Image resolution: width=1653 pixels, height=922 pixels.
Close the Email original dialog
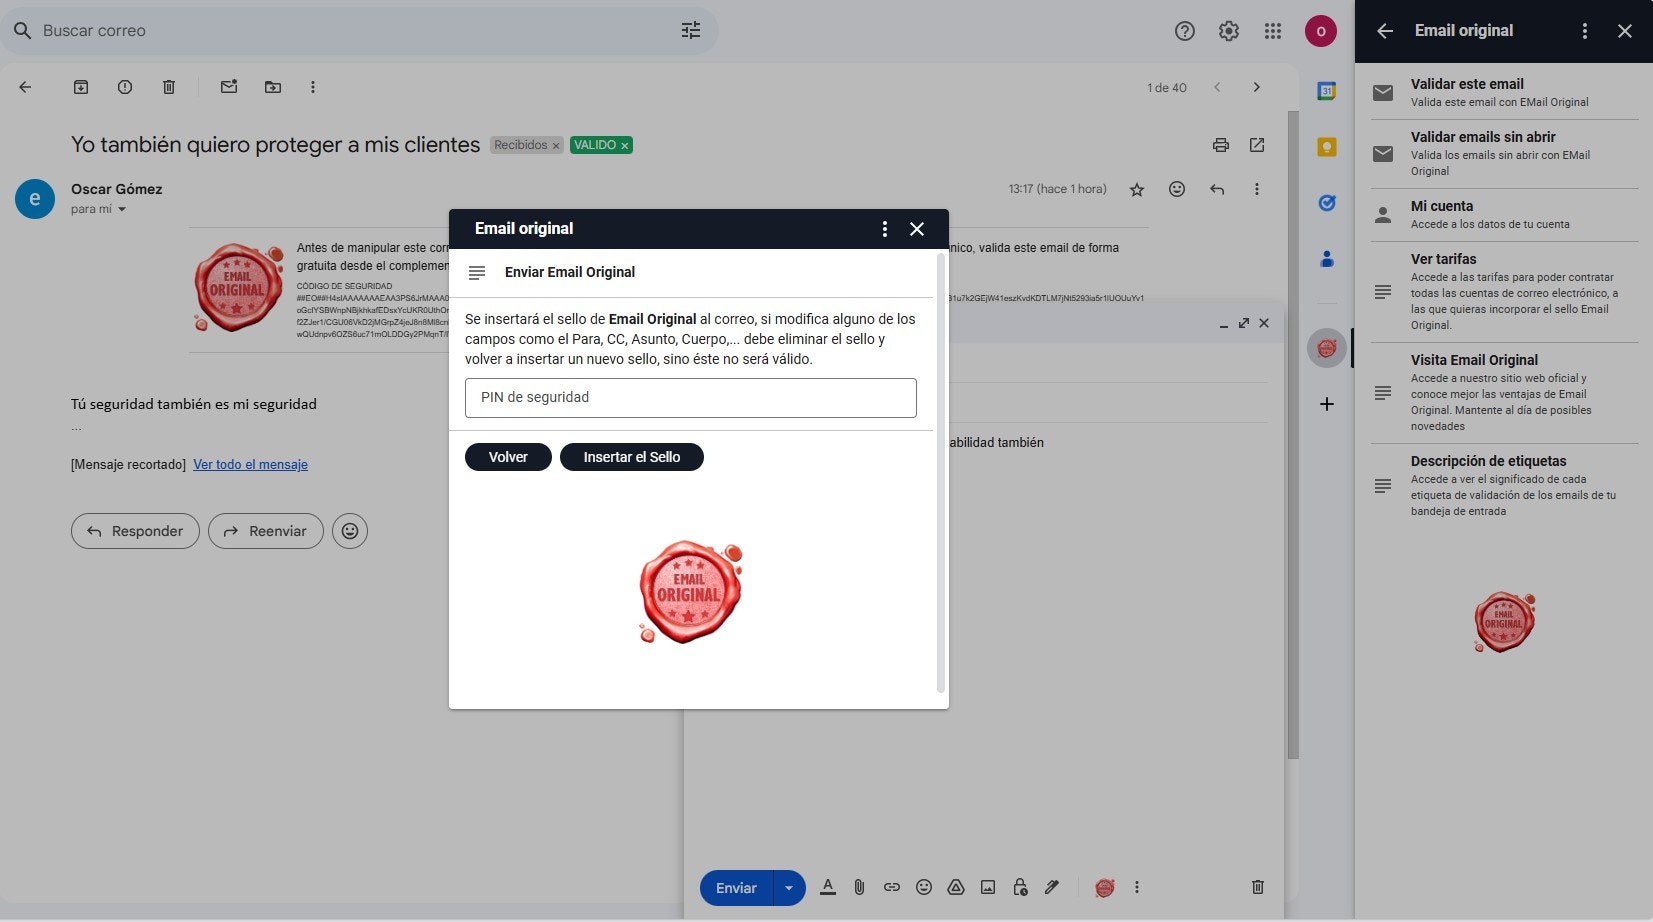pyautogui.click(x=917, y=229)
